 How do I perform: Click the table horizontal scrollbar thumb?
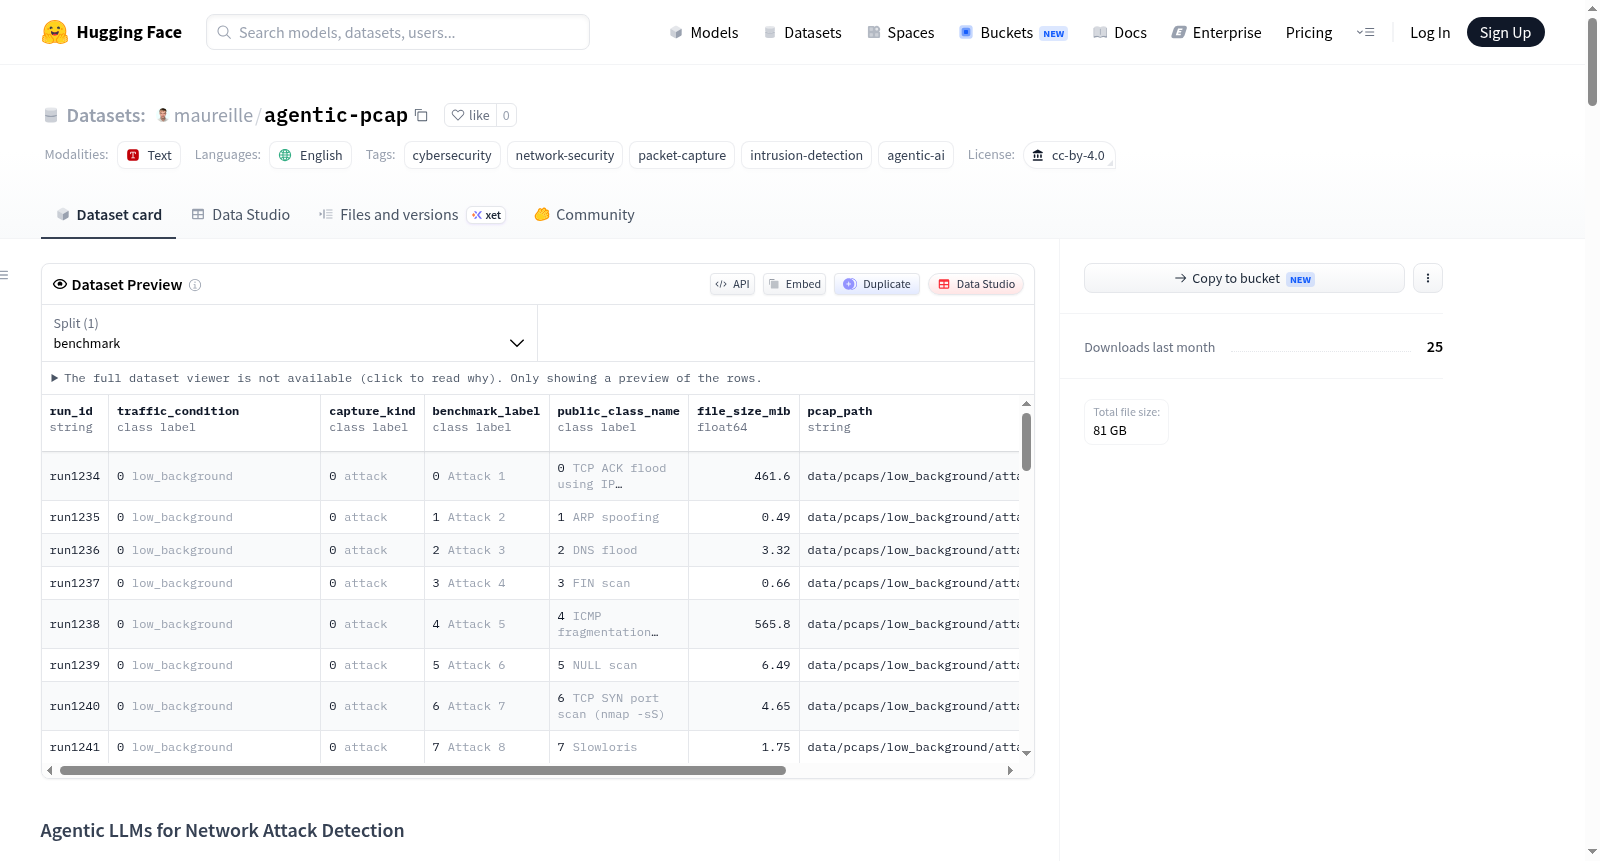[x=423, y=771]
